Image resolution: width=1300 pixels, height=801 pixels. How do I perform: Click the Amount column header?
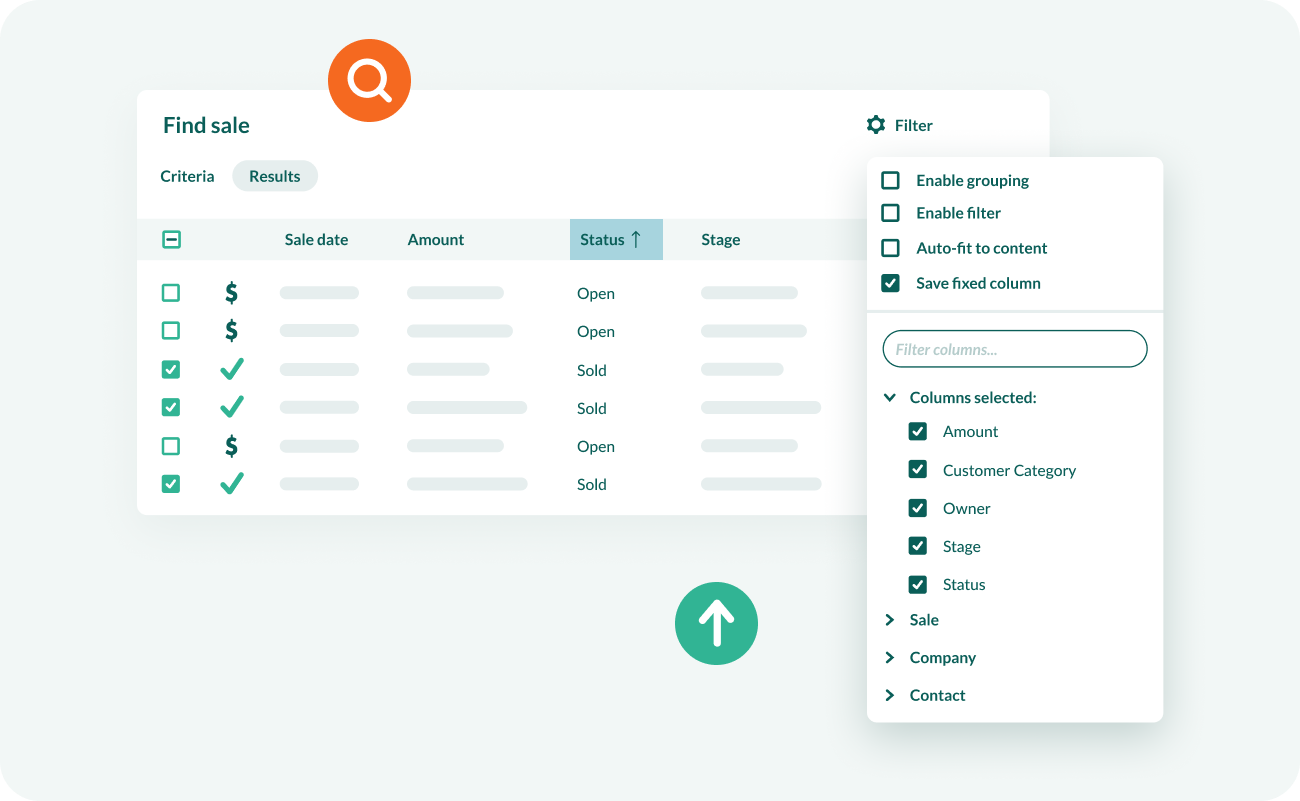pos(435,240)
